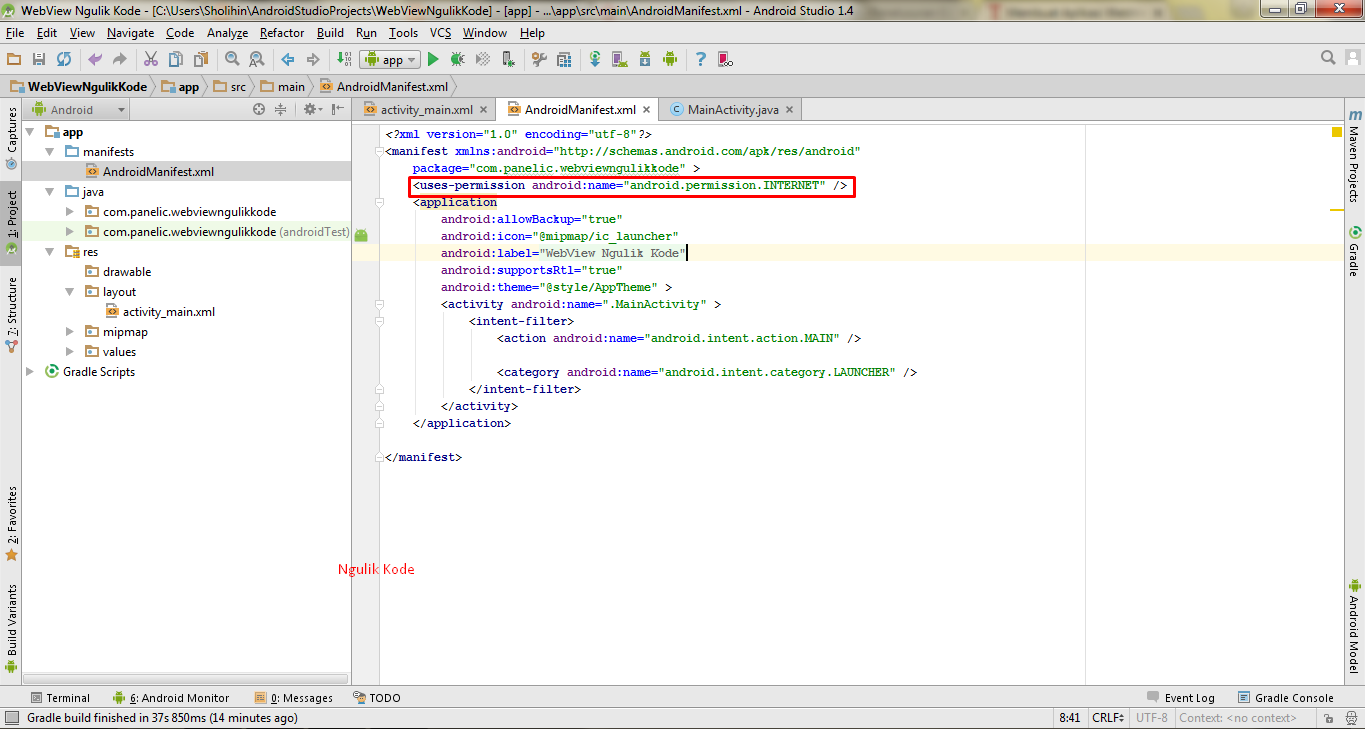
Task: Run the app with the green play icon
Action: 433,60
